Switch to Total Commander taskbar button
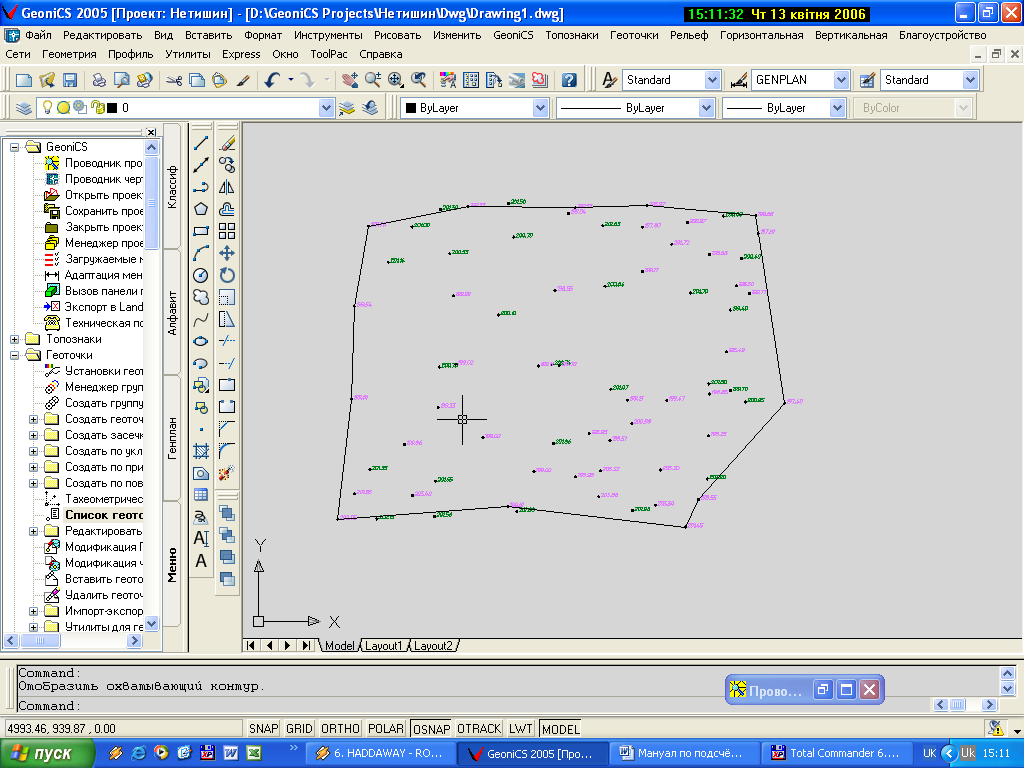 click(x=835, y=753)
